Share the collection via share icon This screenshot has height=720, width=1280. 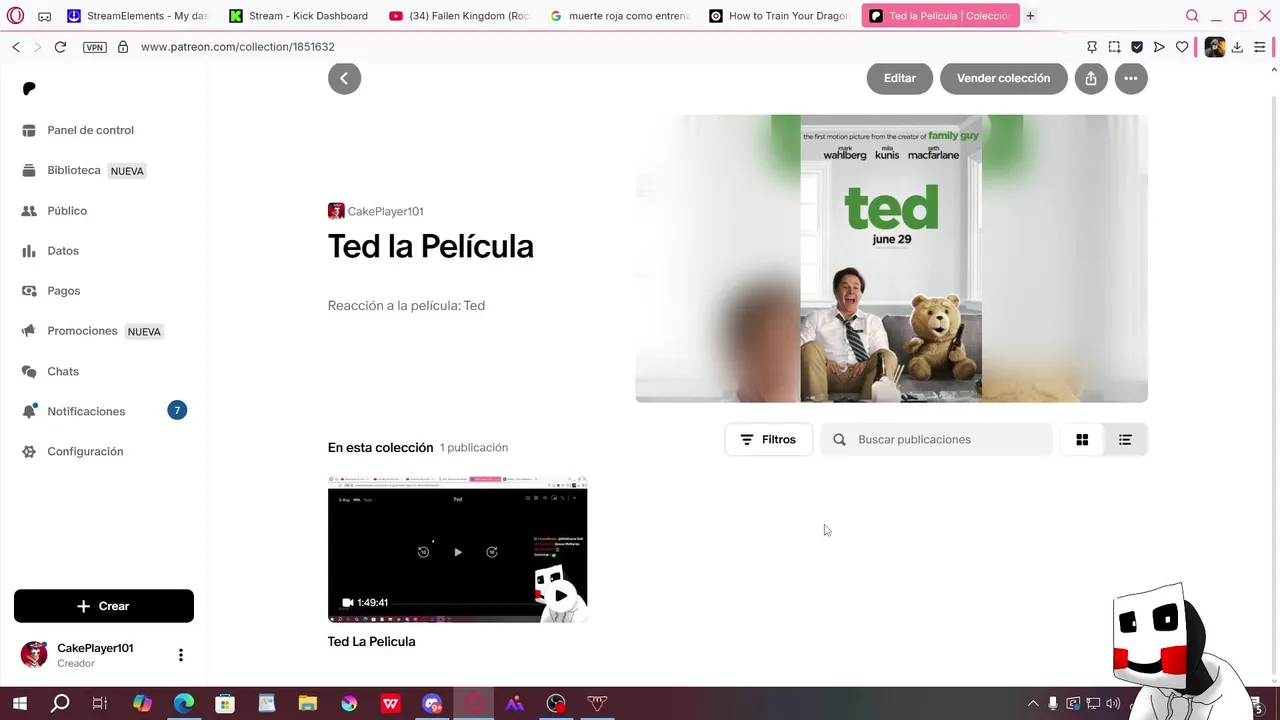coord(1091,78)
